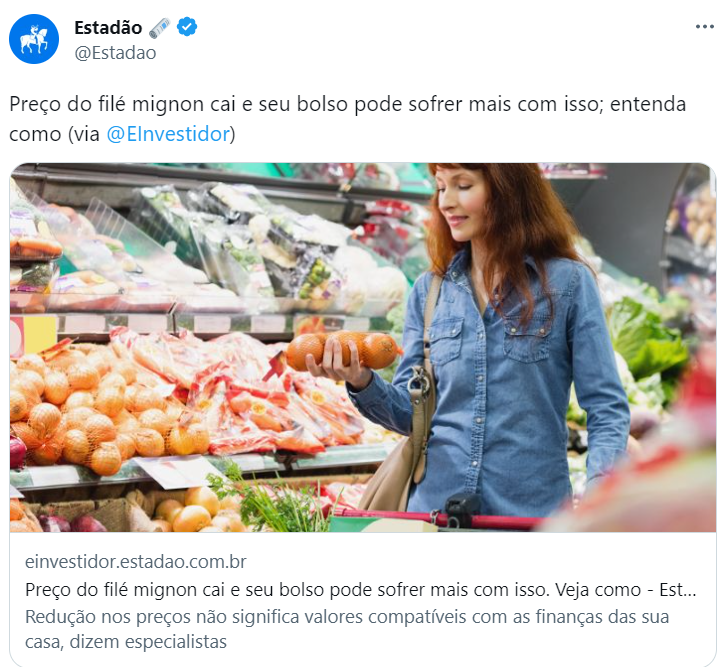Screen dimensions: 725x667
Task: Click the woman's face in the photo
Action: click(462, 203)
